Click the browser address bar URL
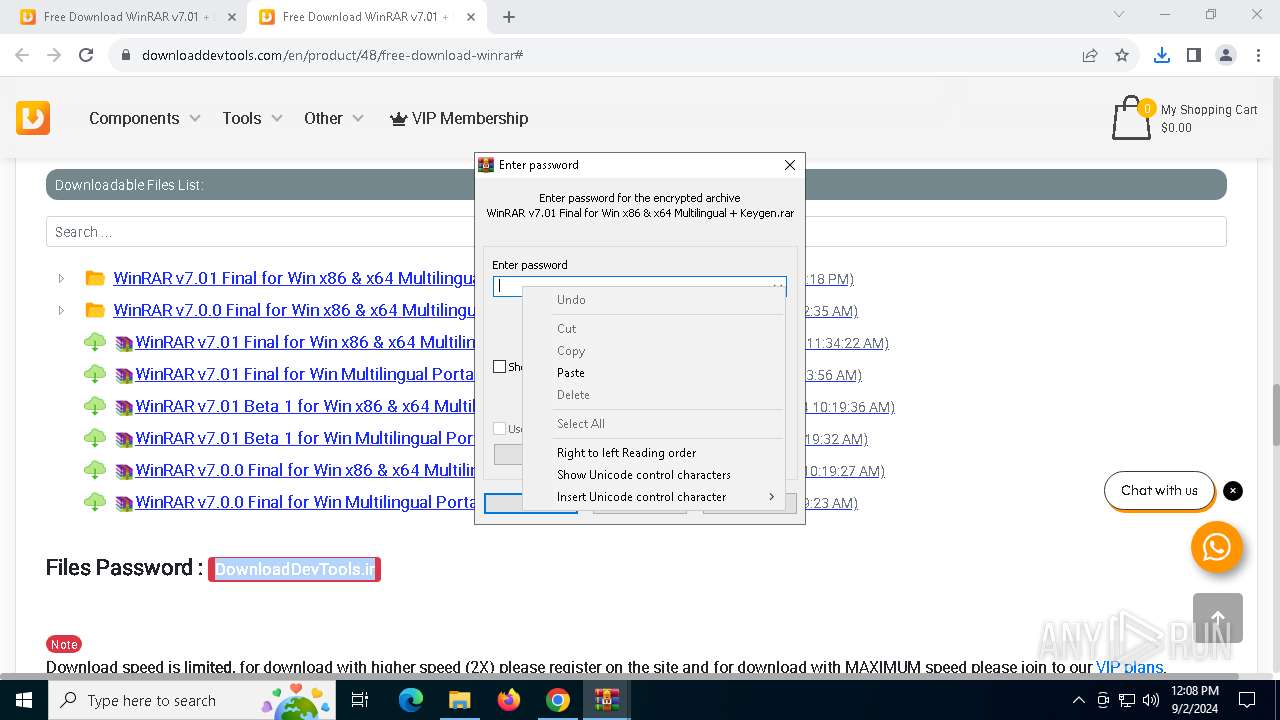 (333, 55)
